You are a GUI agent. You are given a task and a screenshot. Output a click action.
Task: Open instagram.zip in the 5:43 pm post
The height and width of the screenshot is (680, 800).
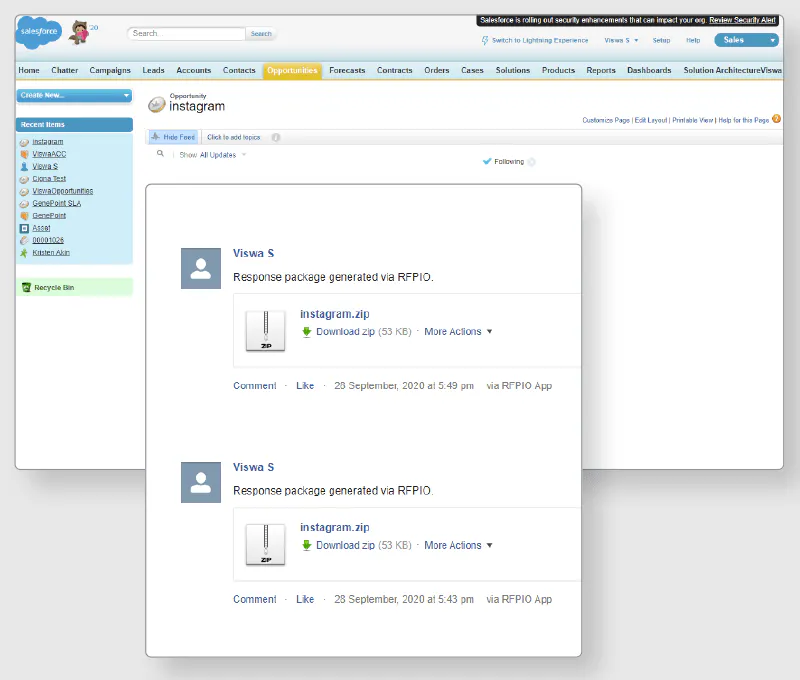coord(335,527)
